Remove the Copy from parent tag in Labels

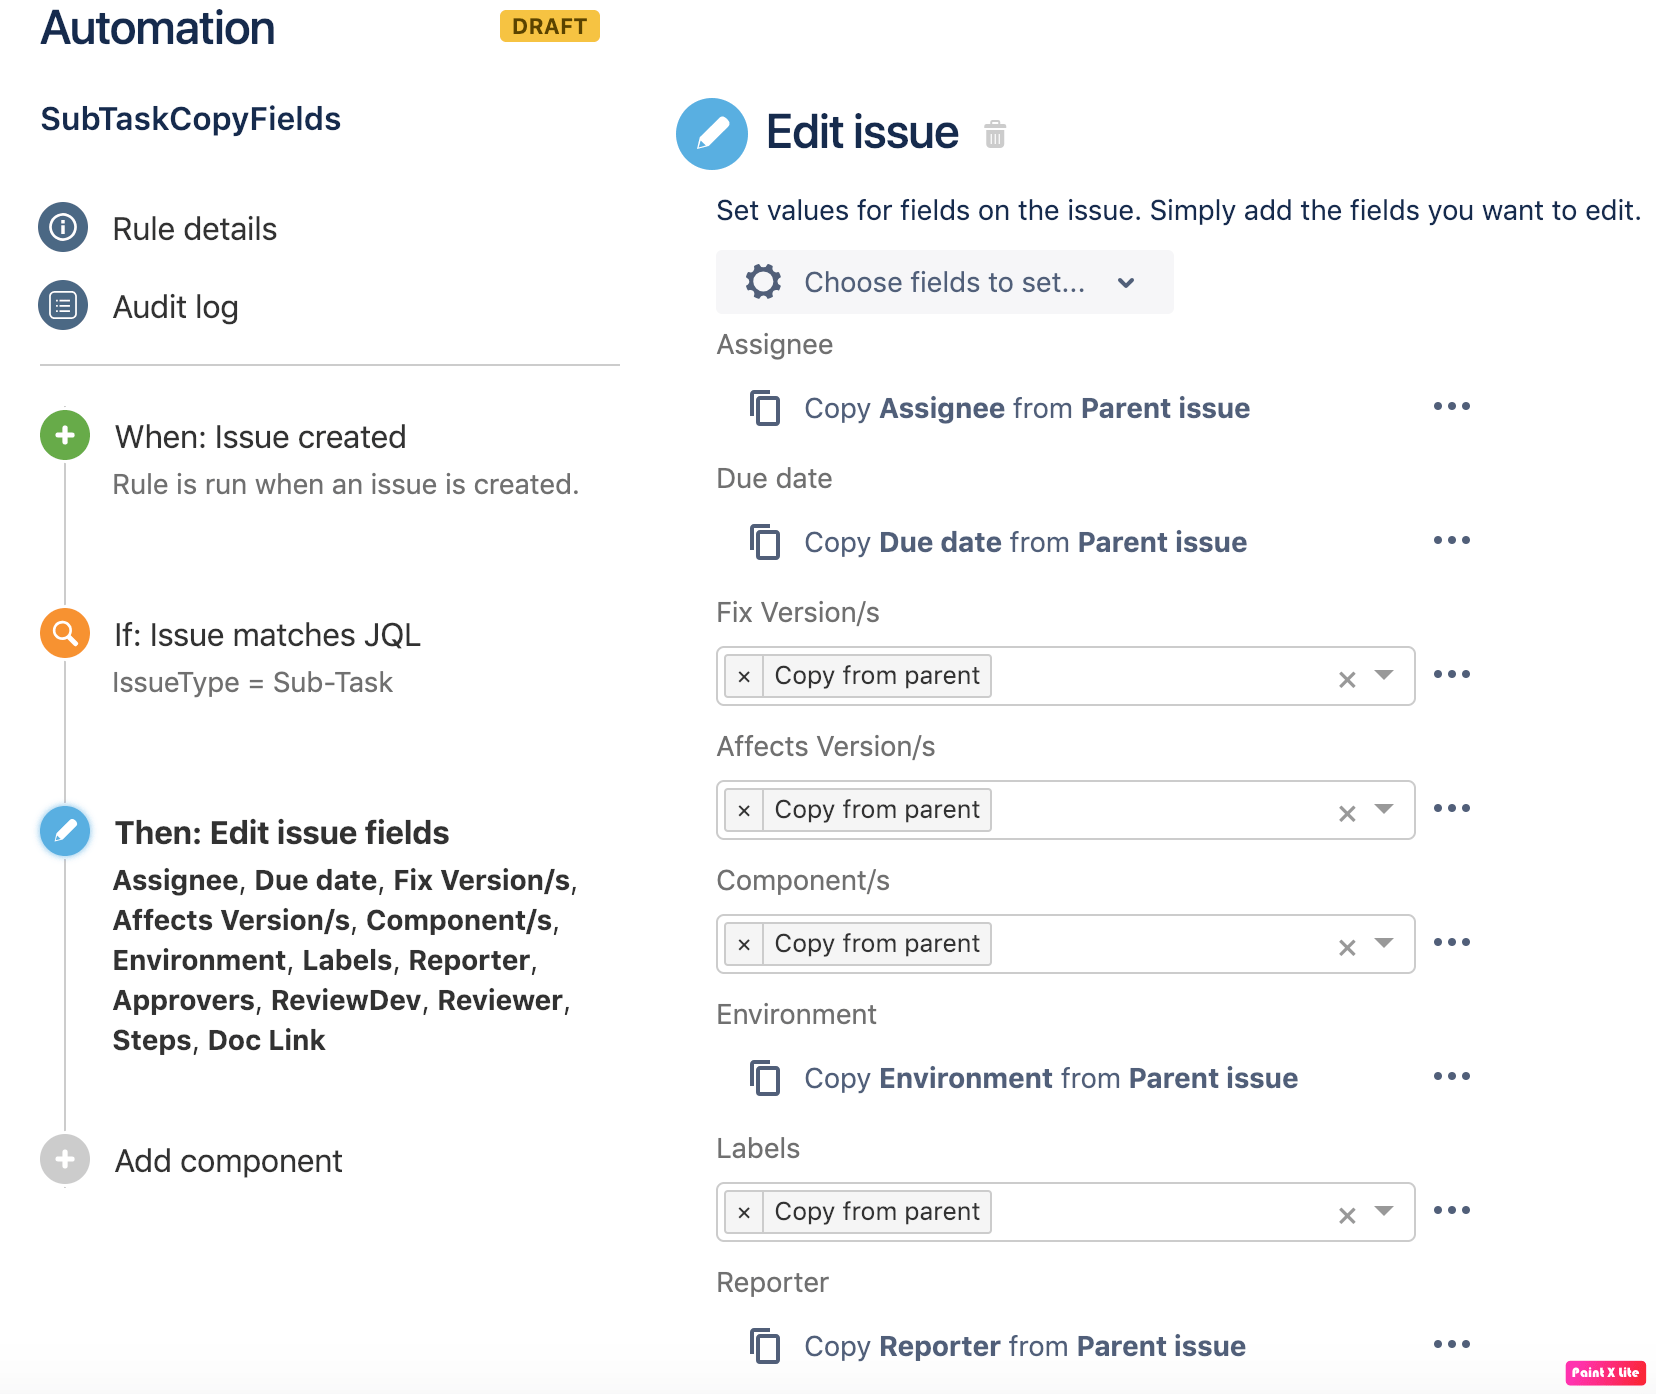[x=744, y=1213]
